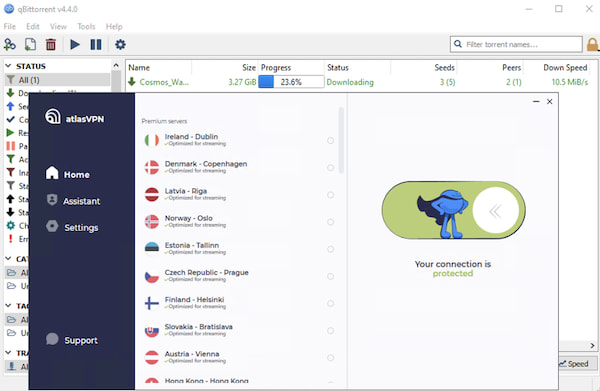Image resolution: width=600 pixels, height=391 pixels.
Task: Sort by the Seeds column header
Action: (444, 68)
